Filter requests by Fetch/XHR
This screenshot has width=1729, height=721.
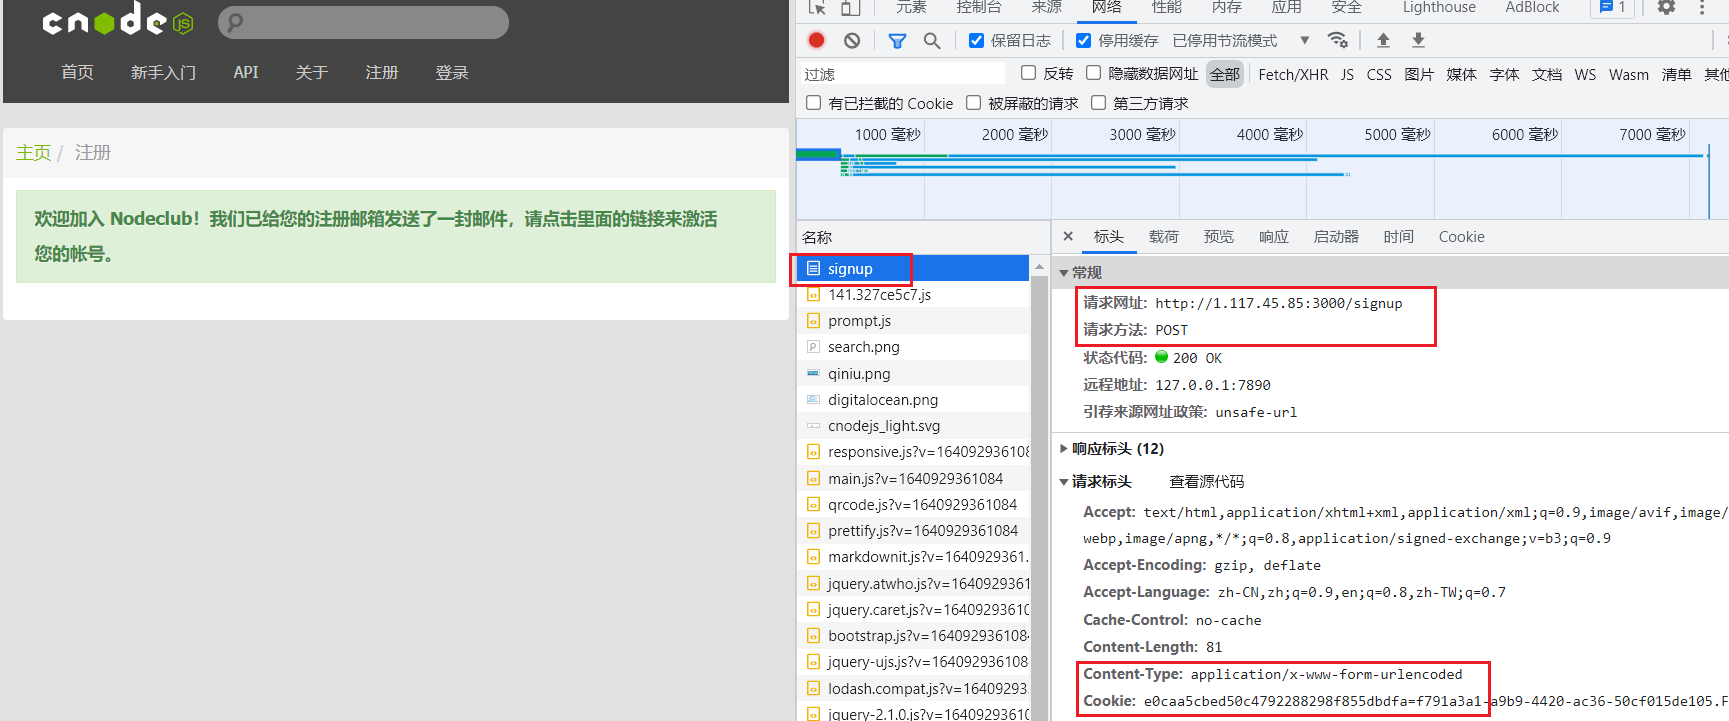[1293, 75]
